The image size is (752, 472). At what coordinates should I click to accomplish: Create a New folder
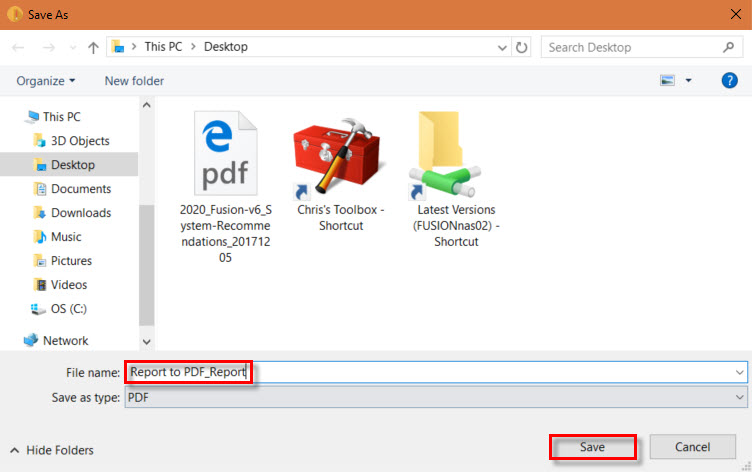click(x=134, y=81)
